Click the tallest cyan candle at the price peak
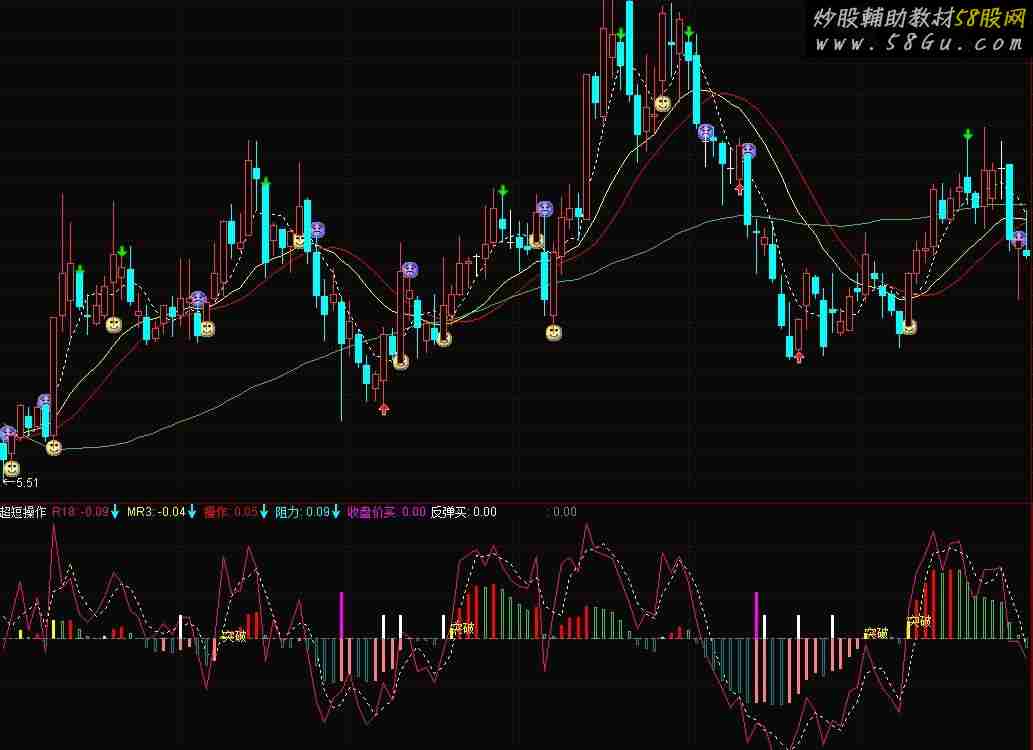The width and height of the screenshot is (1033, 750). 629,47
